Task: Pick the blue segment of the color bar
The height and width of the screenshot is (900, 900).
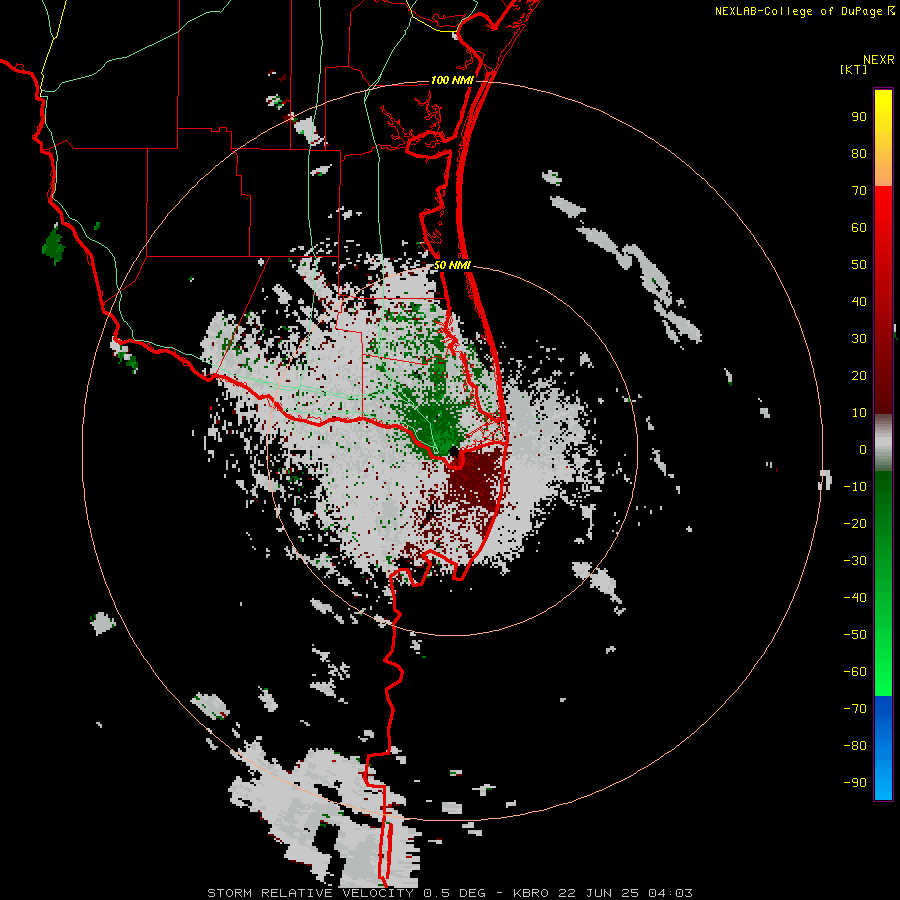Action: (883, 748)
